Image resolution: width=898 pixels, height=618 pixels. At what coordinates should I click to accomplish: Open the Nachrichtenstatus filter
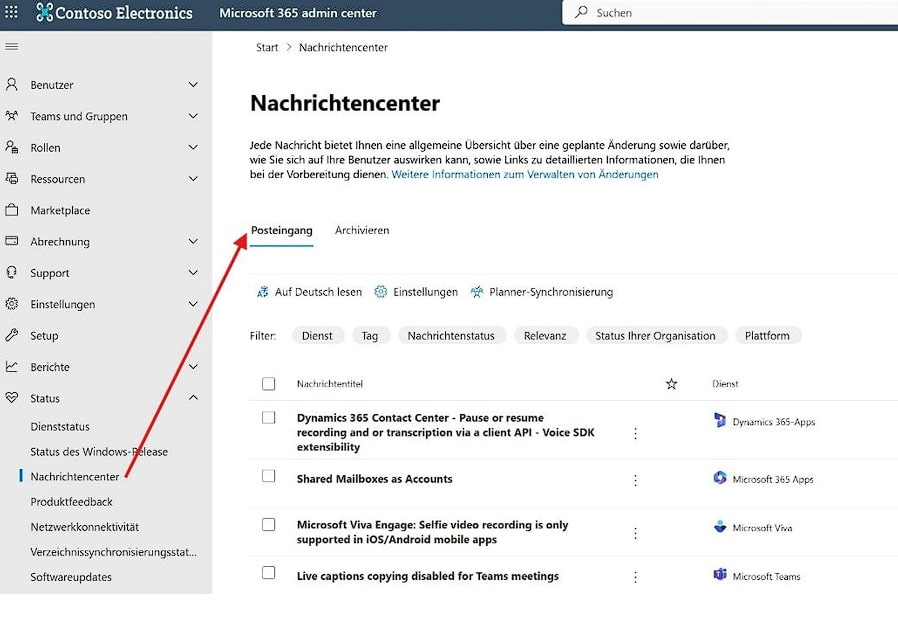[x=451, y=336]
